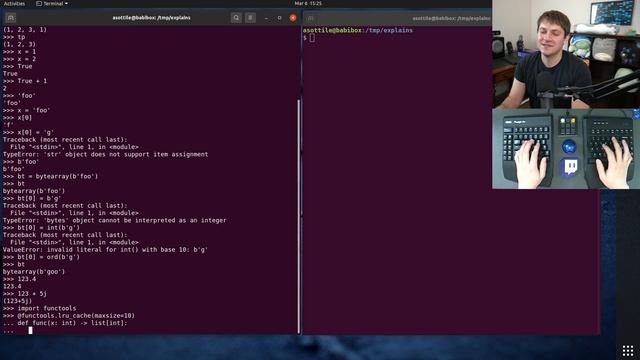The height and width of the screenshot is (360, 640).
Task: Click '@functools.lru_cache(maxsize=10)' line
Action: pyautogui.click(x=69, y=316)
